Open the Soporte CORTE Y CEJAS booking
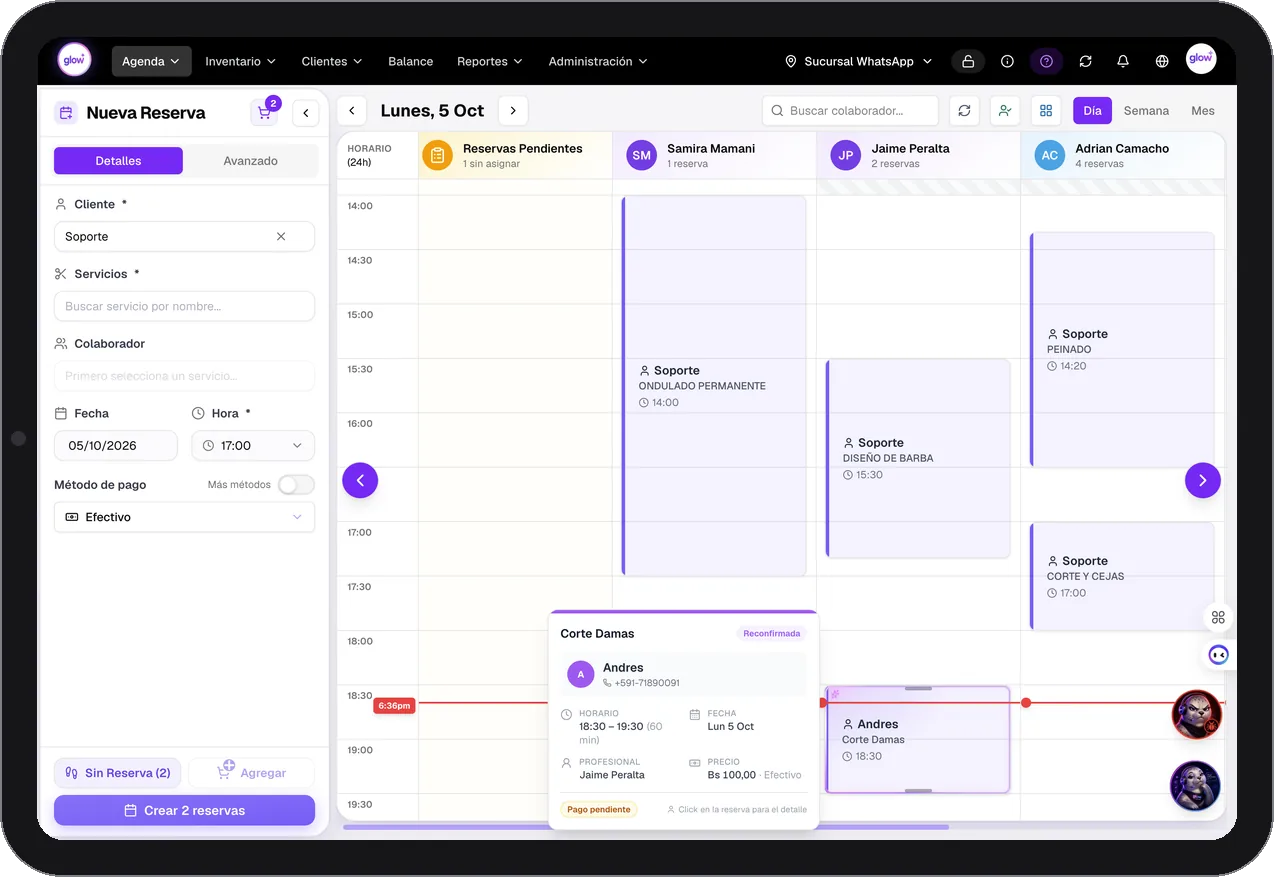Viewport: 1274px width, 877px height. coord(1122,576)
